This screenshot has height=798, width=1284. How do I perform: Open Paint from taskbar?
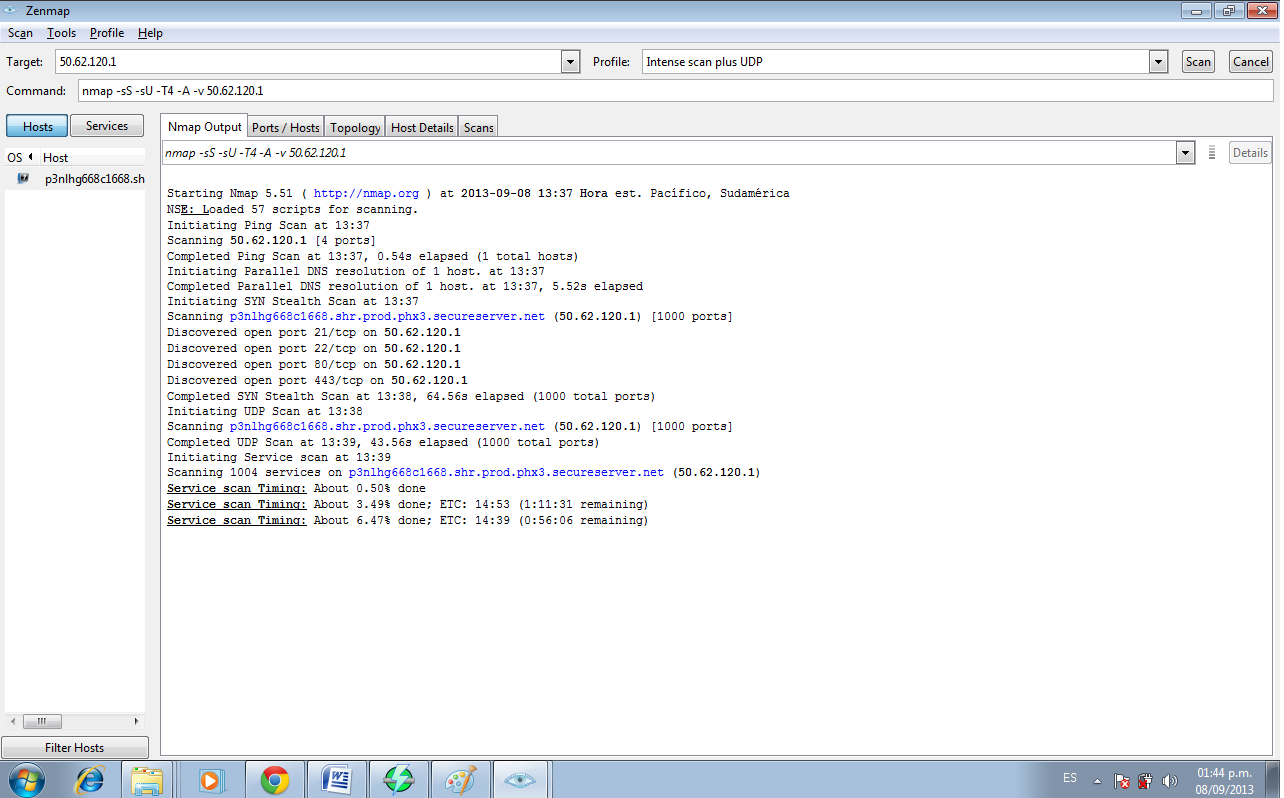click(460, 780)
